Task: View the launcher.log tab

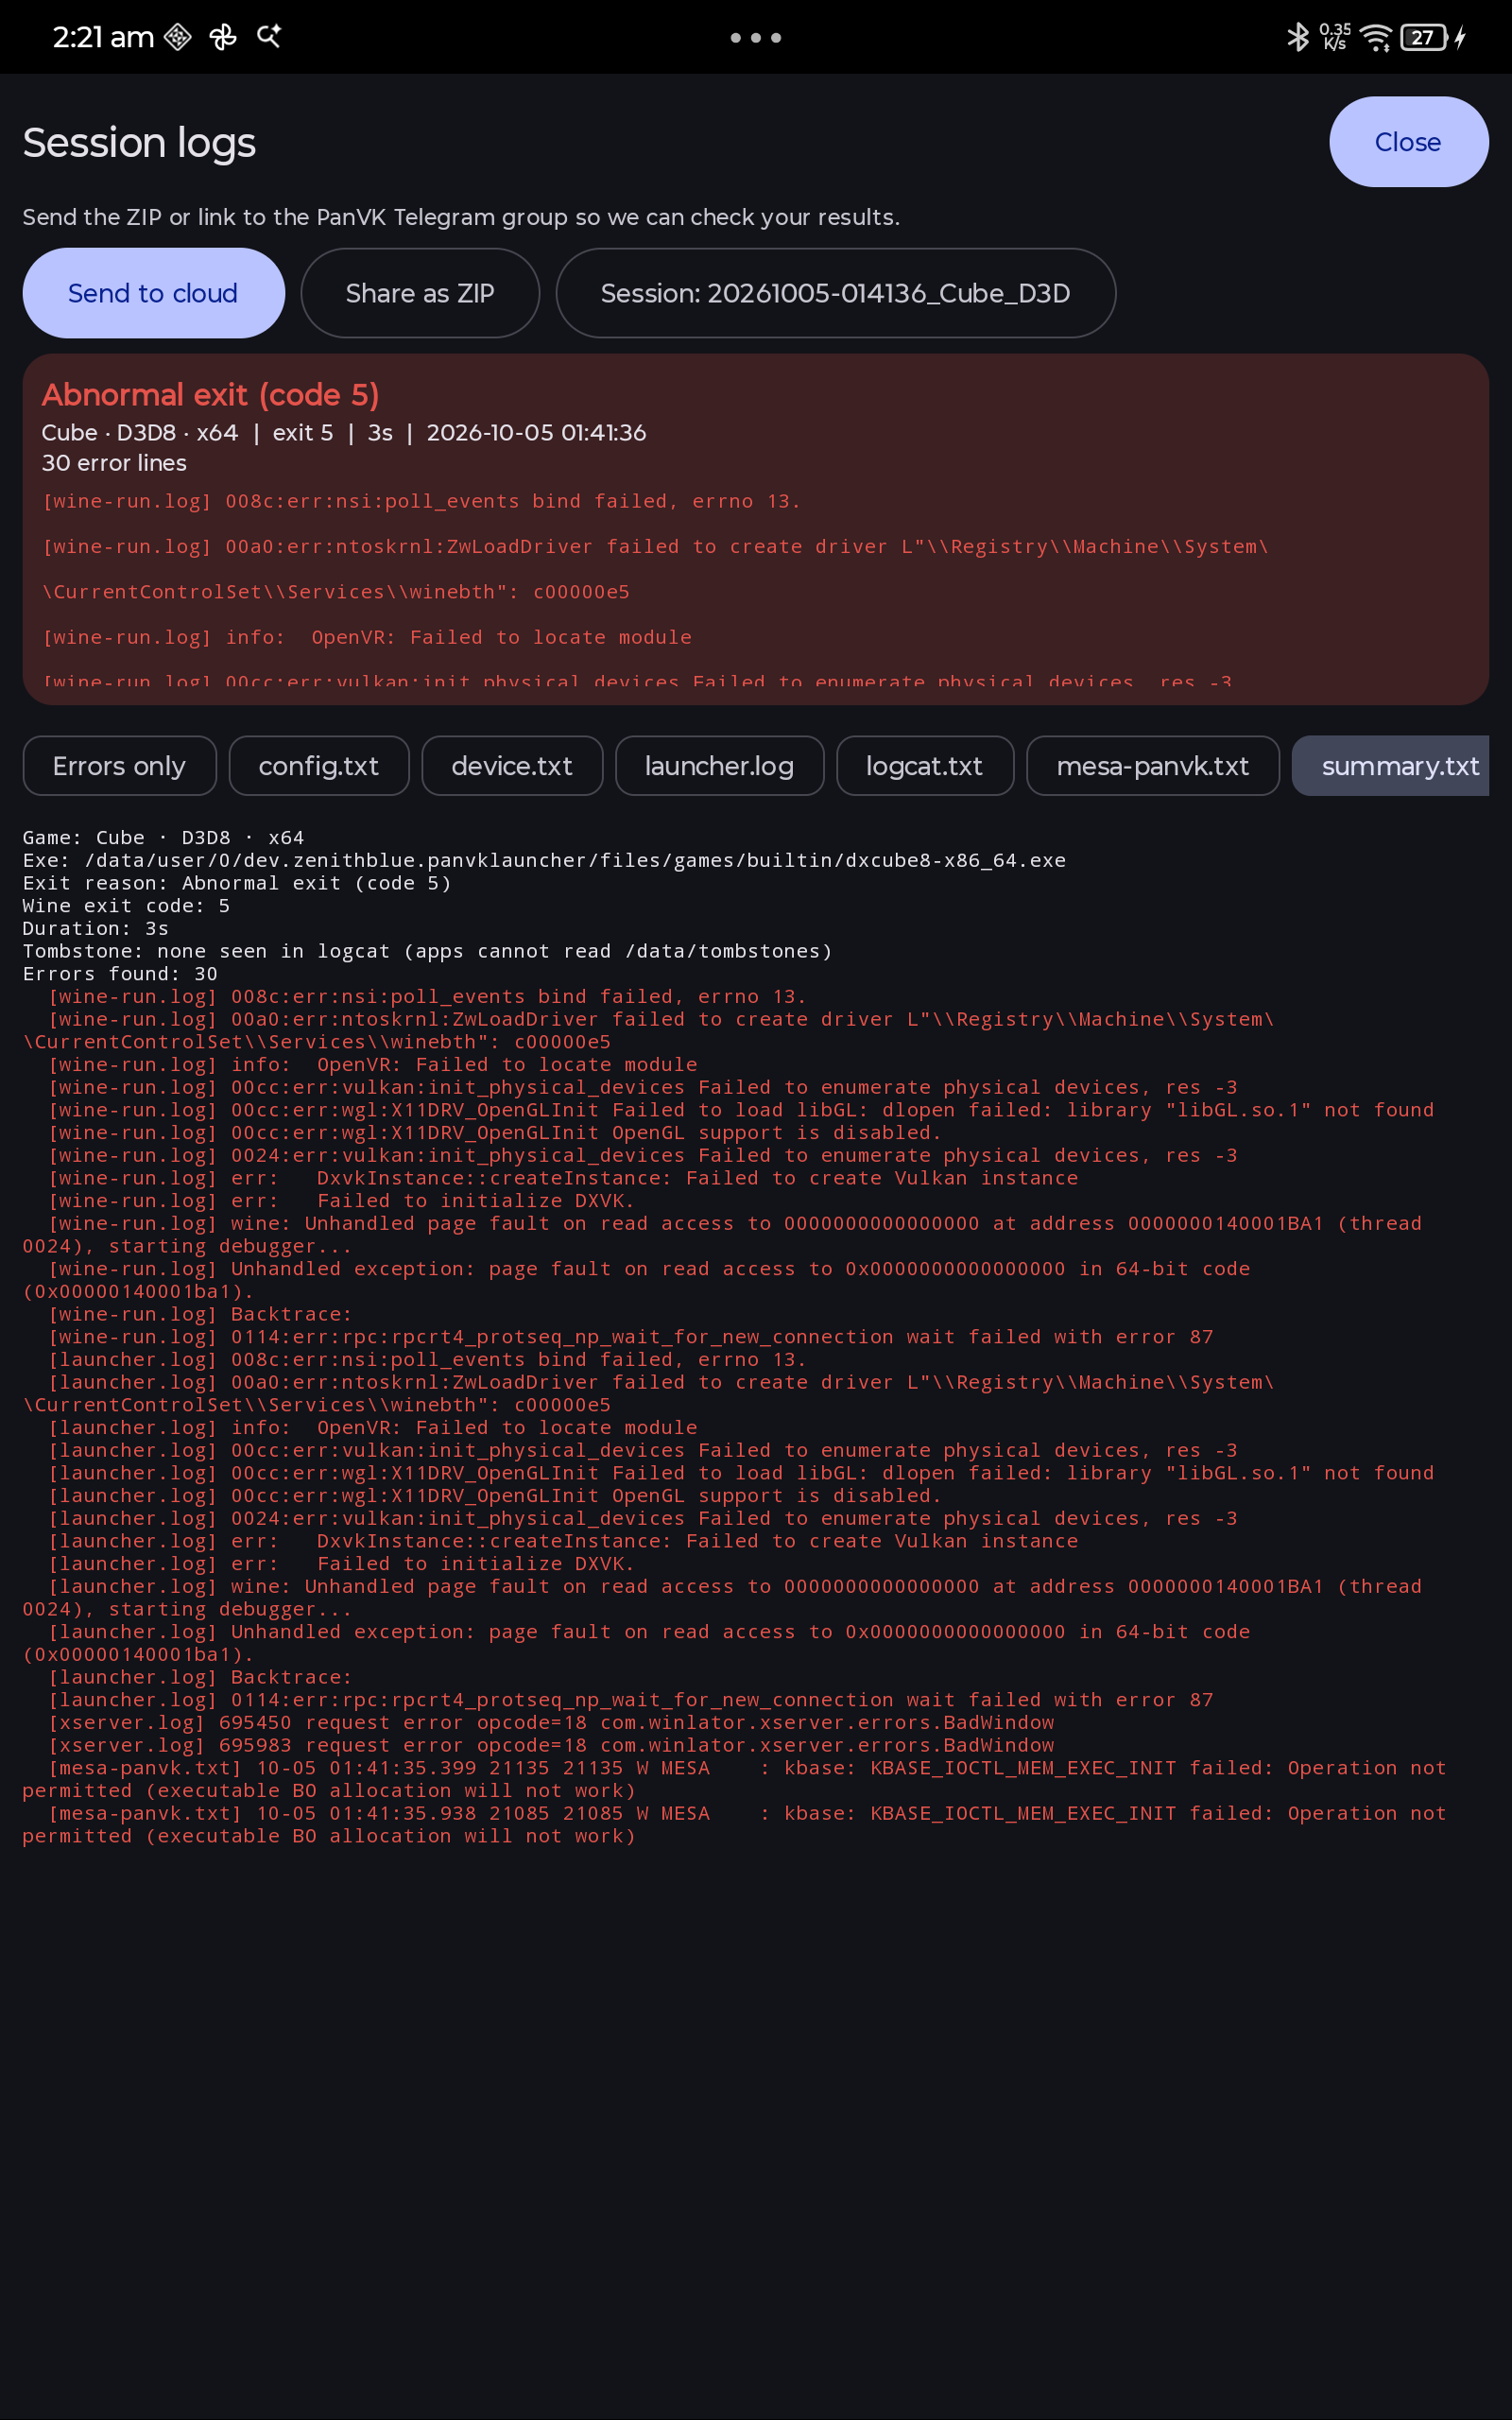Action: point(719,766)
